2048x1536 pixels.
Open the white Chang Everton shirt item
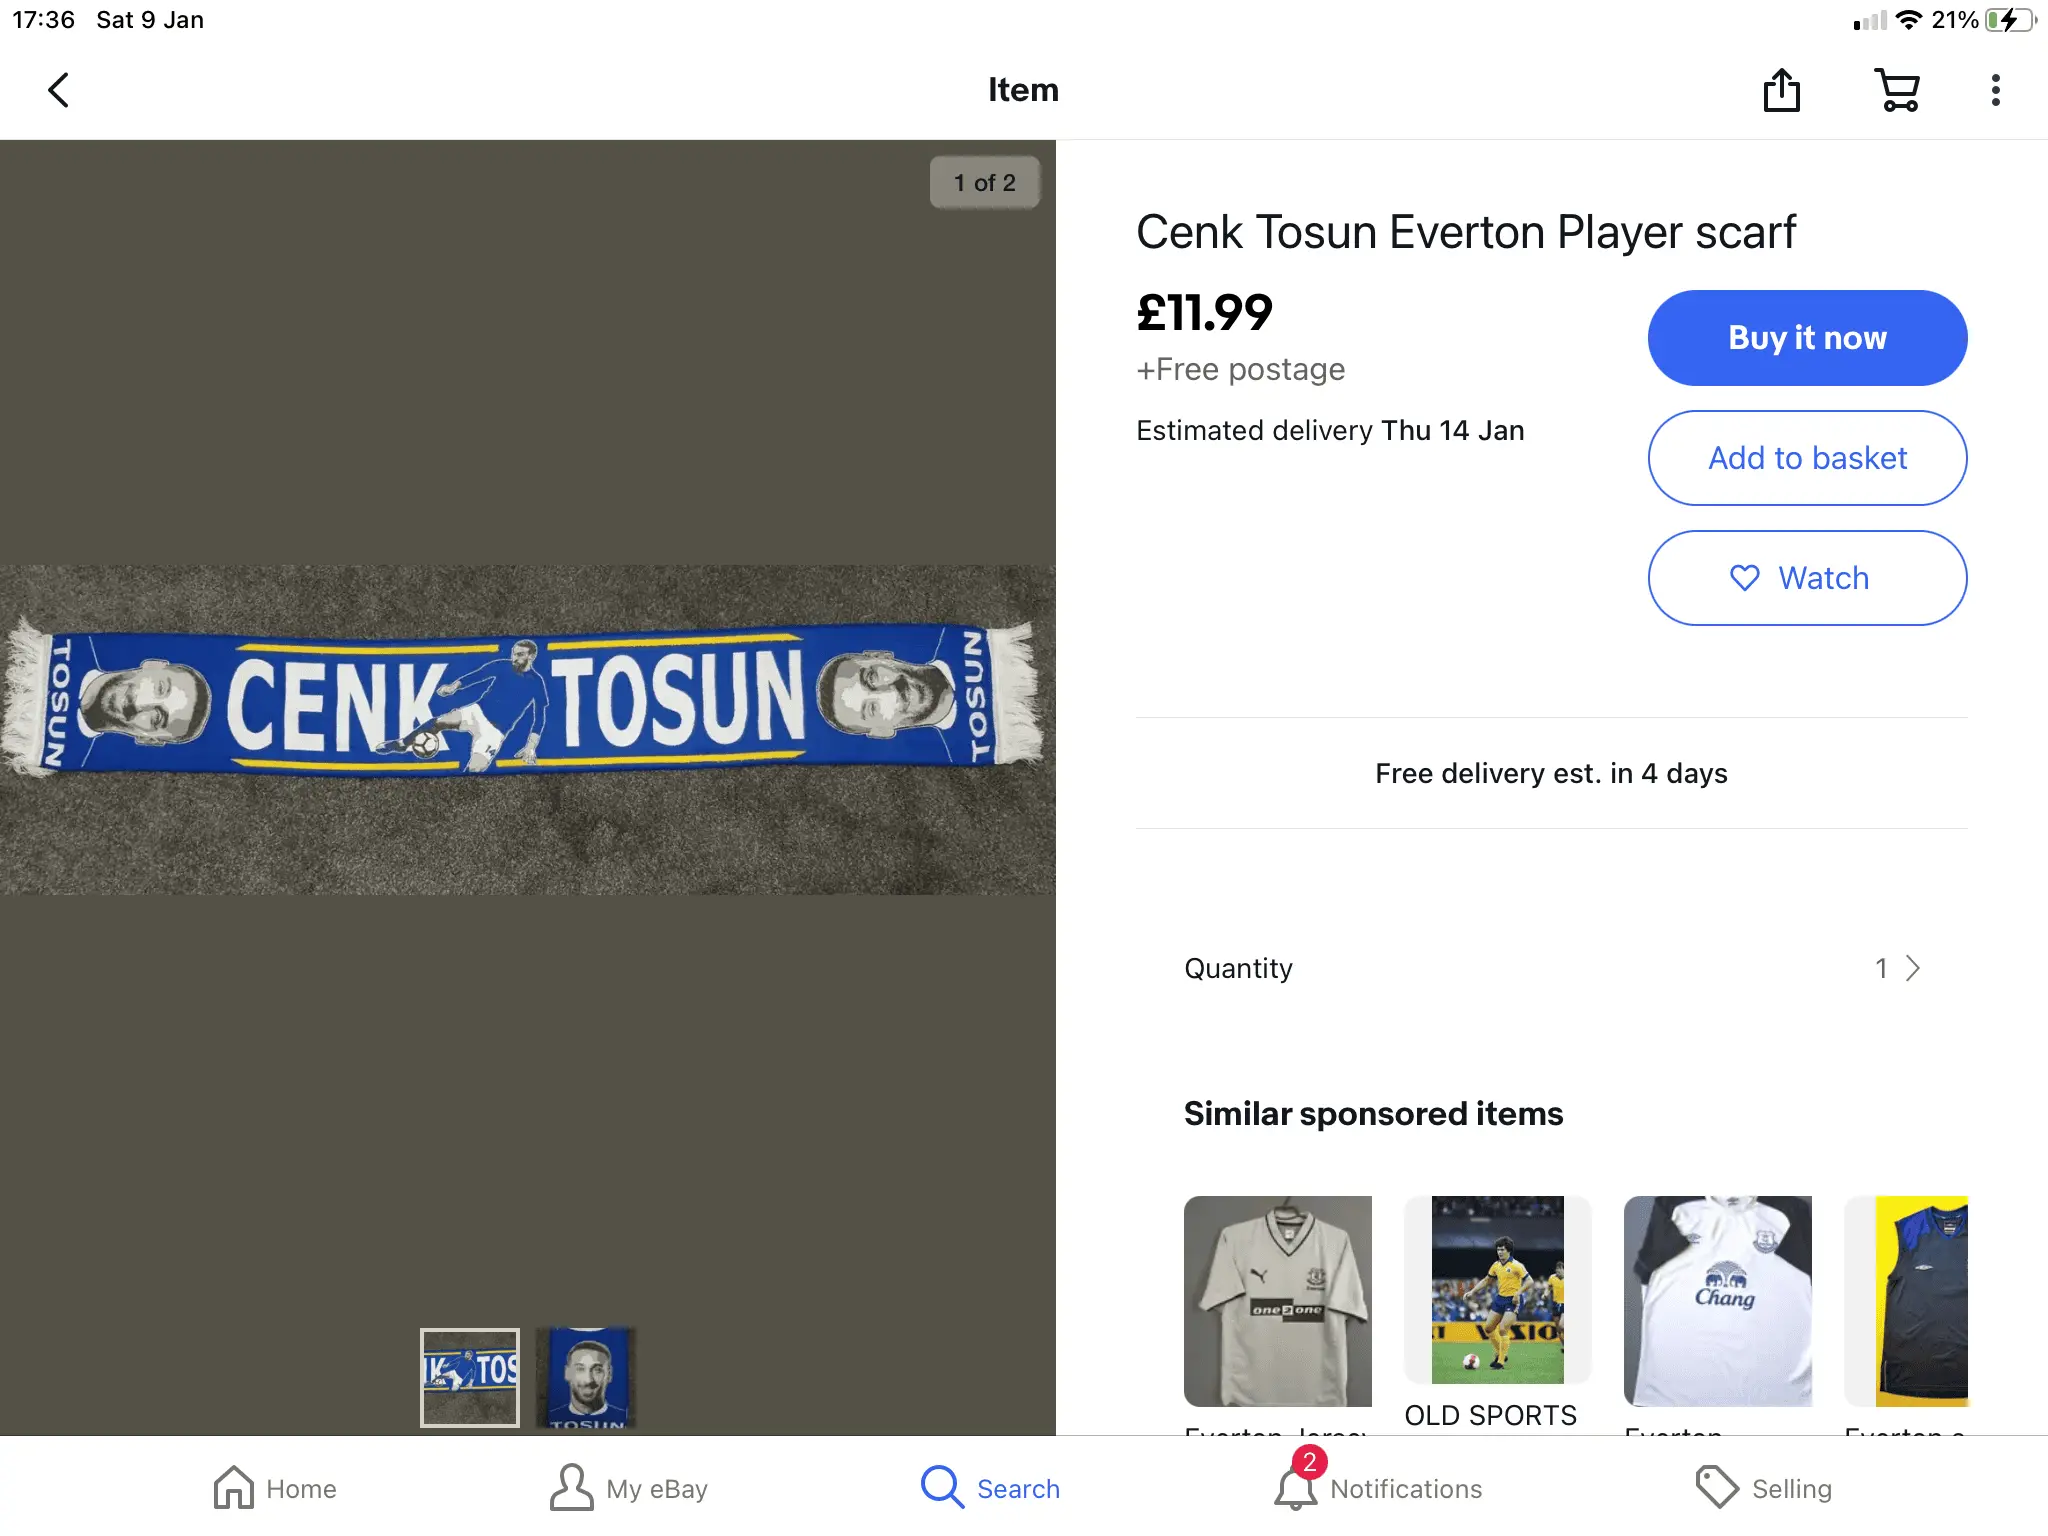point(1717,1301)
